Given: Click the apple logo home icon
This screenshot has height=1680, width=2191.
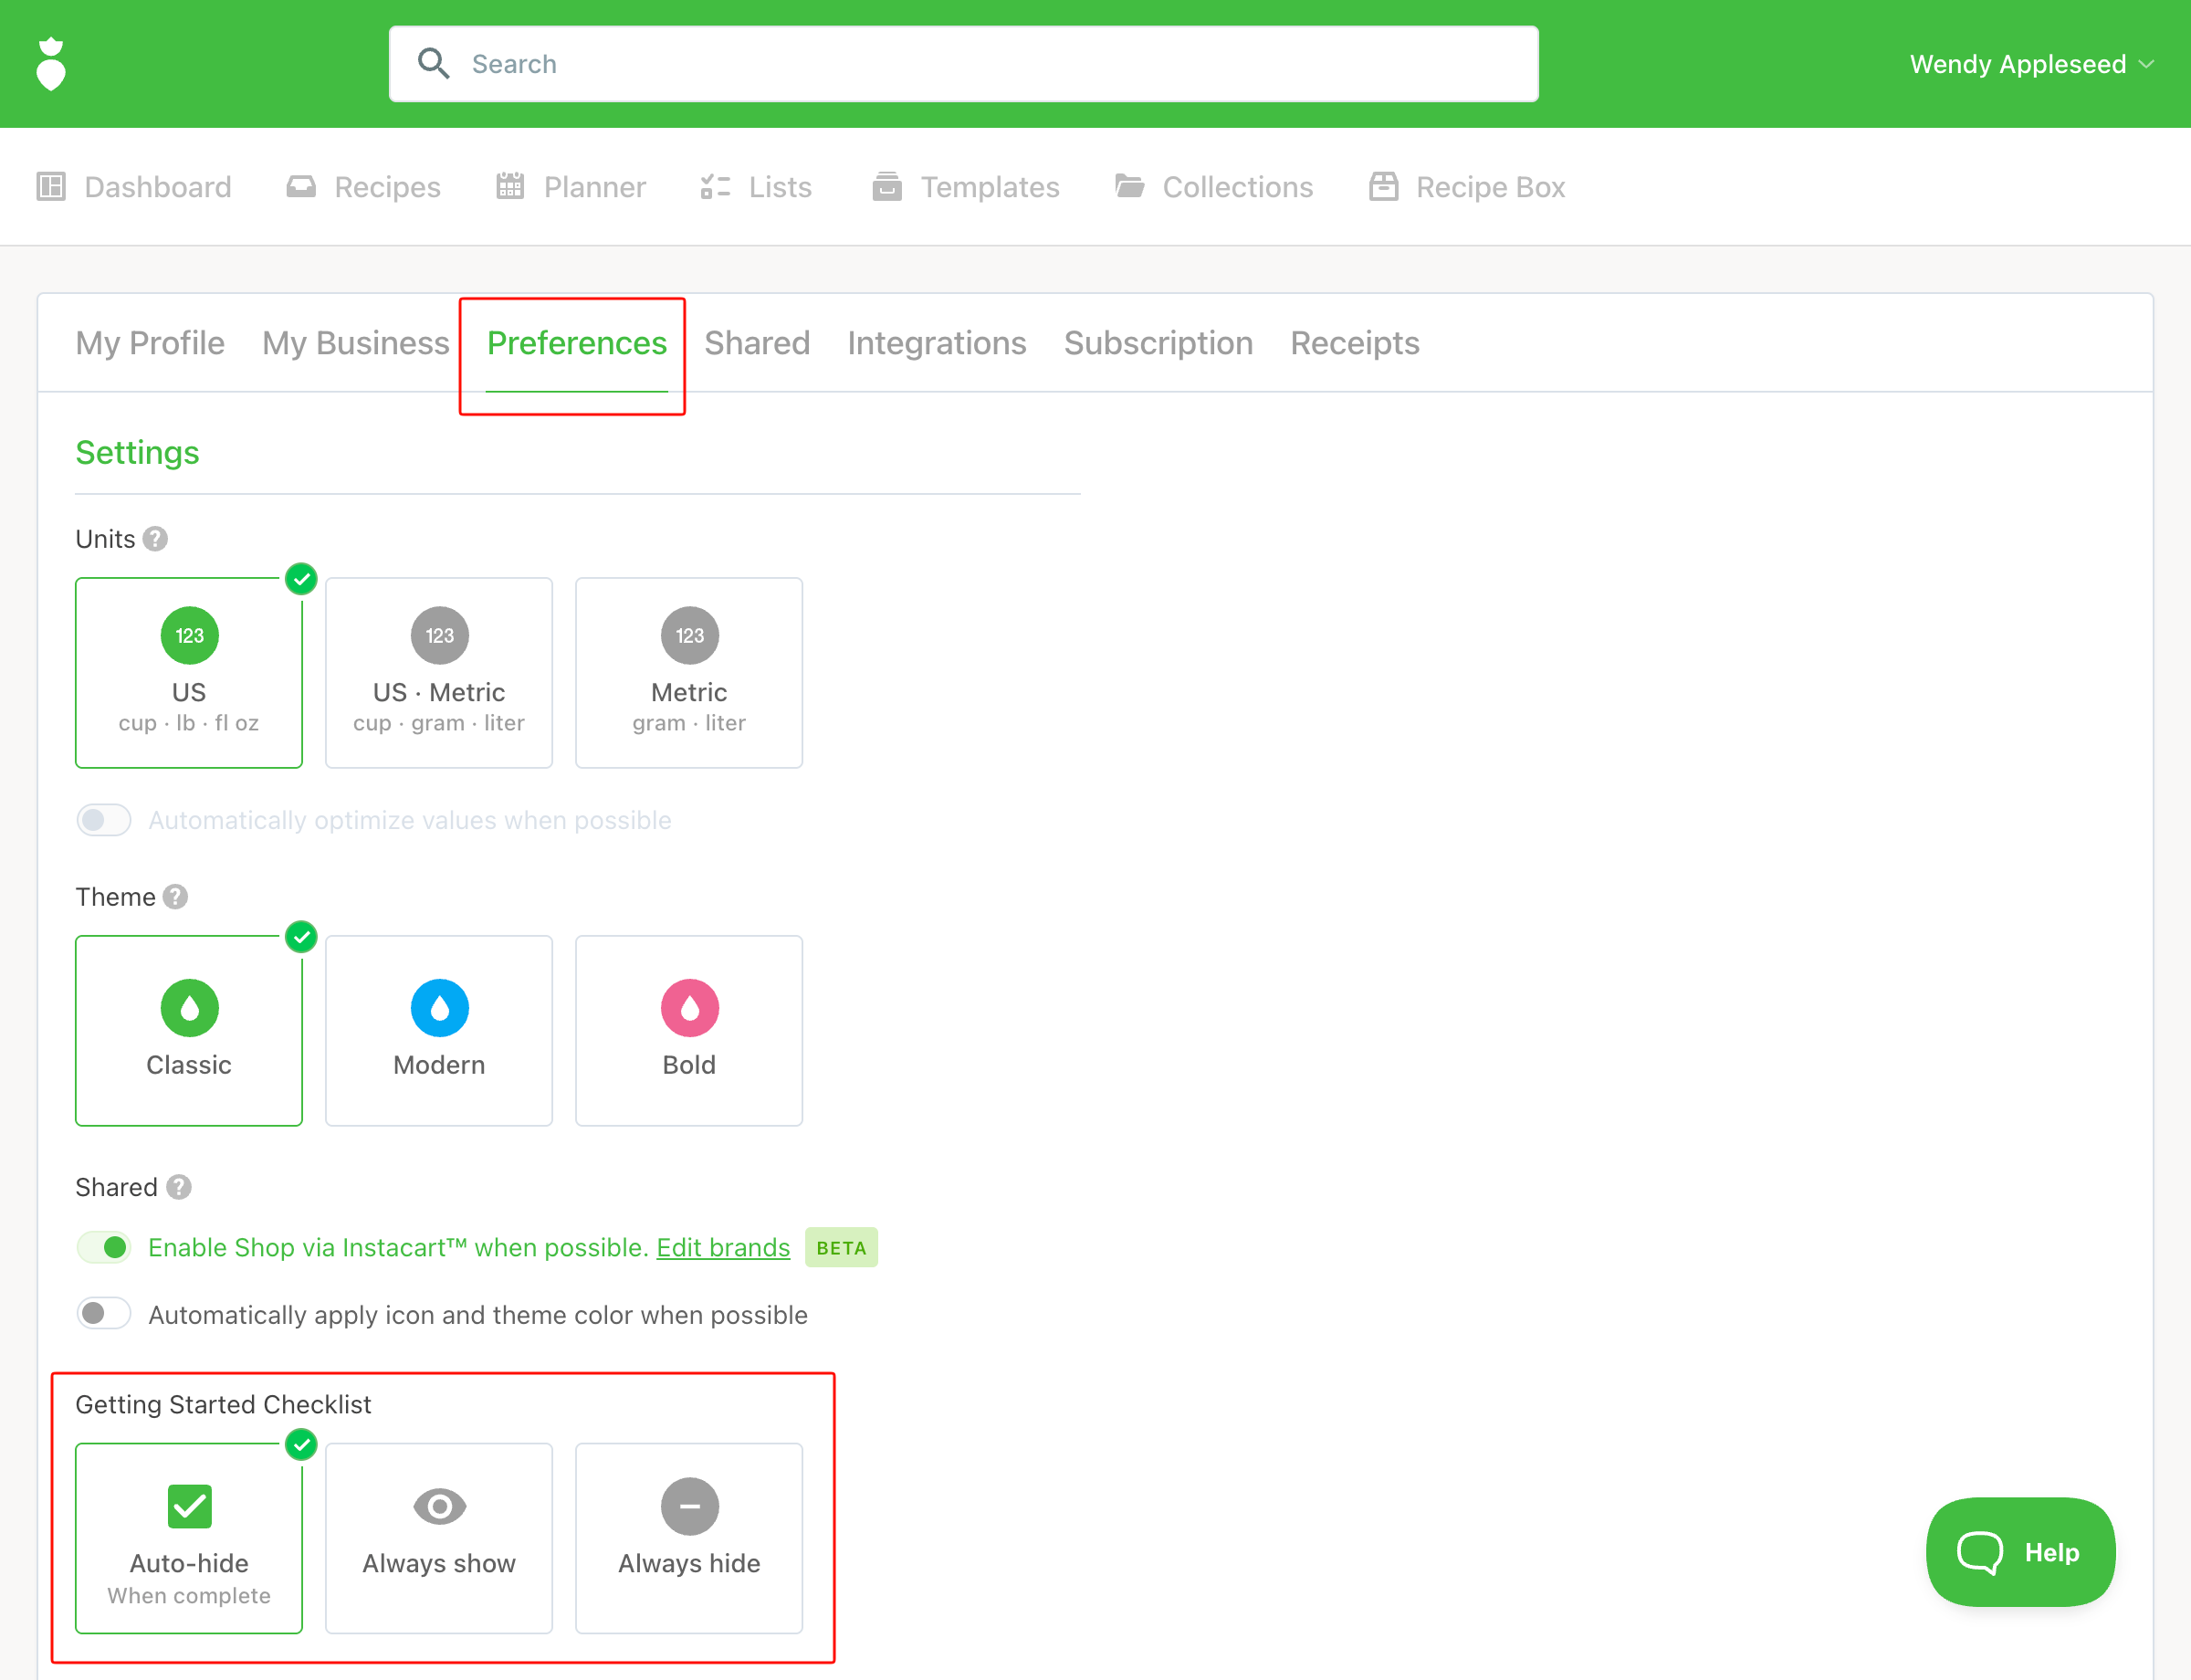Looking at the screenshot, I should (x=51, y=64).
